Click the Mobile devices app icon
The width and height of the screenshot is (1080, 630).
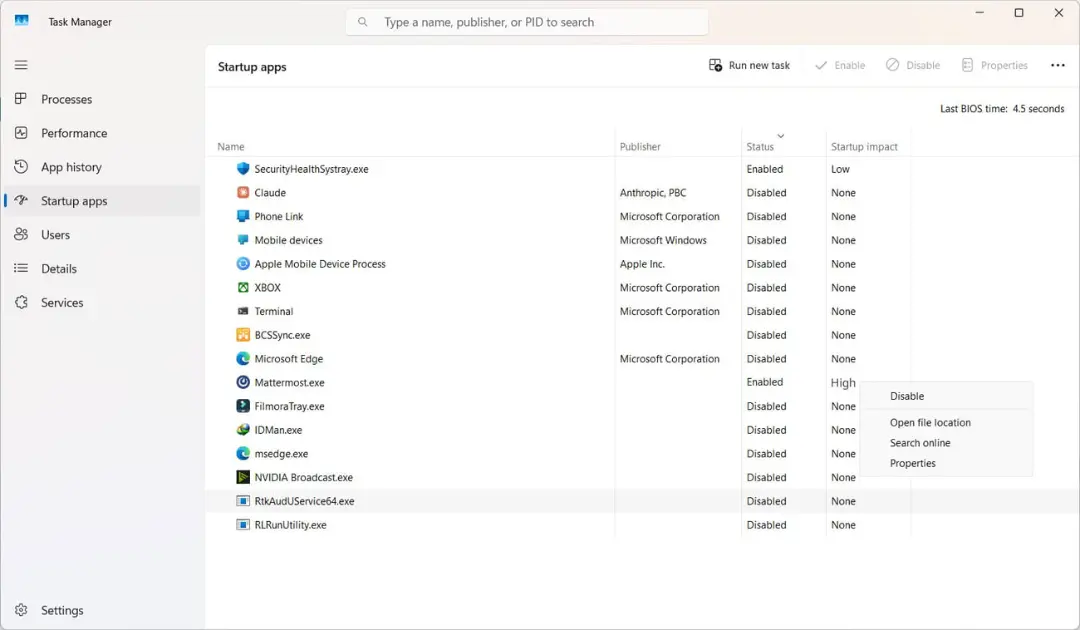242,240
